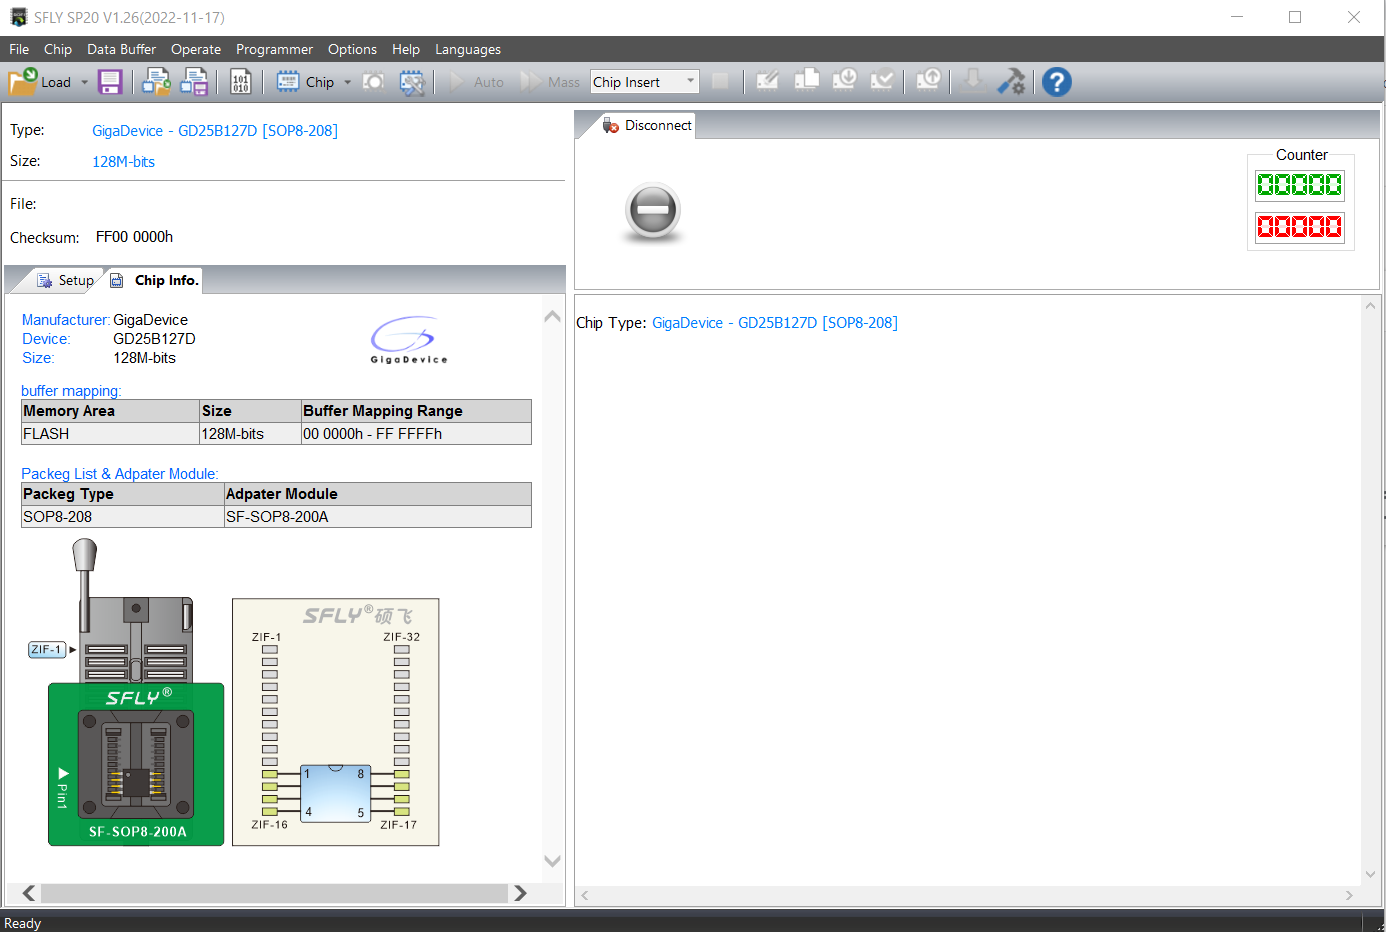Click the Disconnect tab

point(648,125)
